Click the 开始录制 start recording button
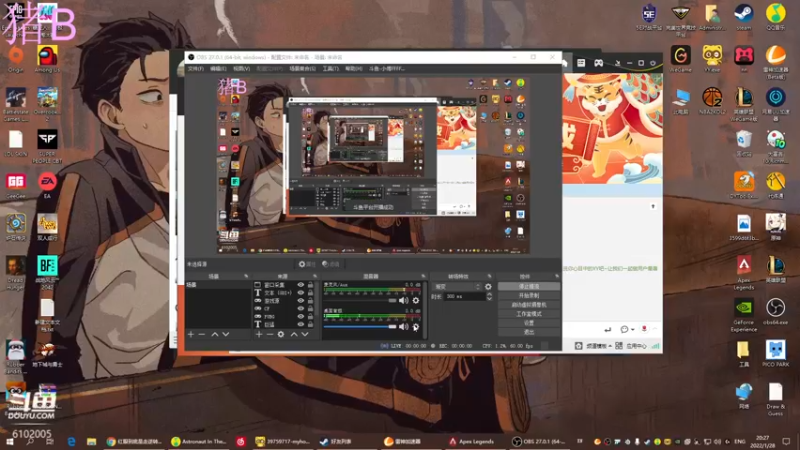 tap(529, 296)
